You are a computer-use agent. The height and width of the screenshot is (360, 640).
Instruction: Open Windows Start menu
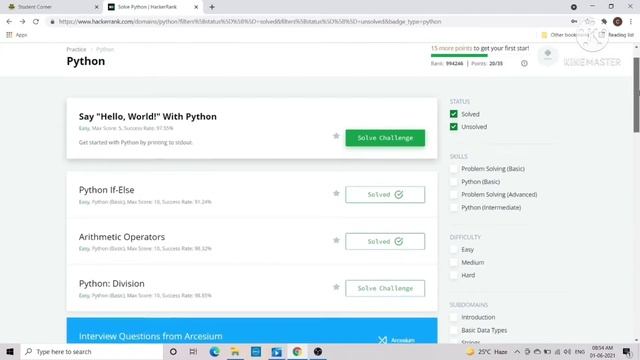coord(10,351)
